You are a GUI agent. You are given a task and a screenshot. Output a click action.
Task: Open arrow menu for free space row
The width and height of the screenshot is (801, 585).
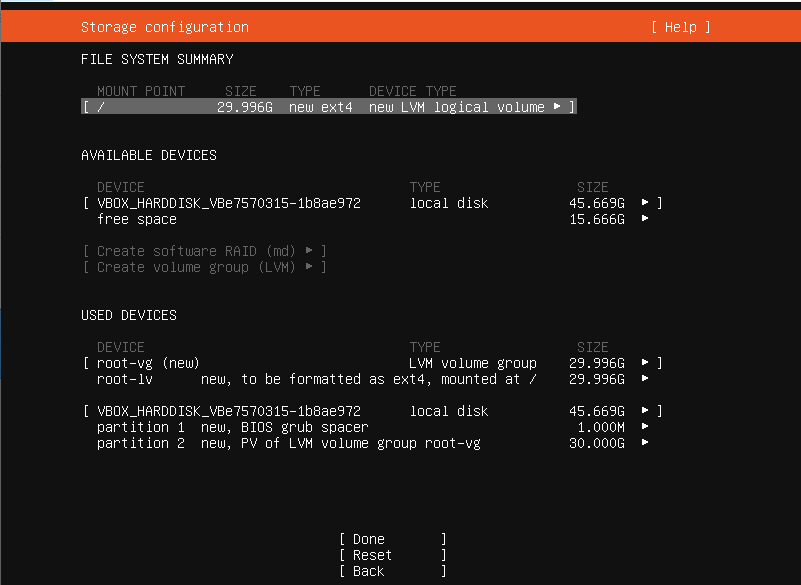click(645, 218)
